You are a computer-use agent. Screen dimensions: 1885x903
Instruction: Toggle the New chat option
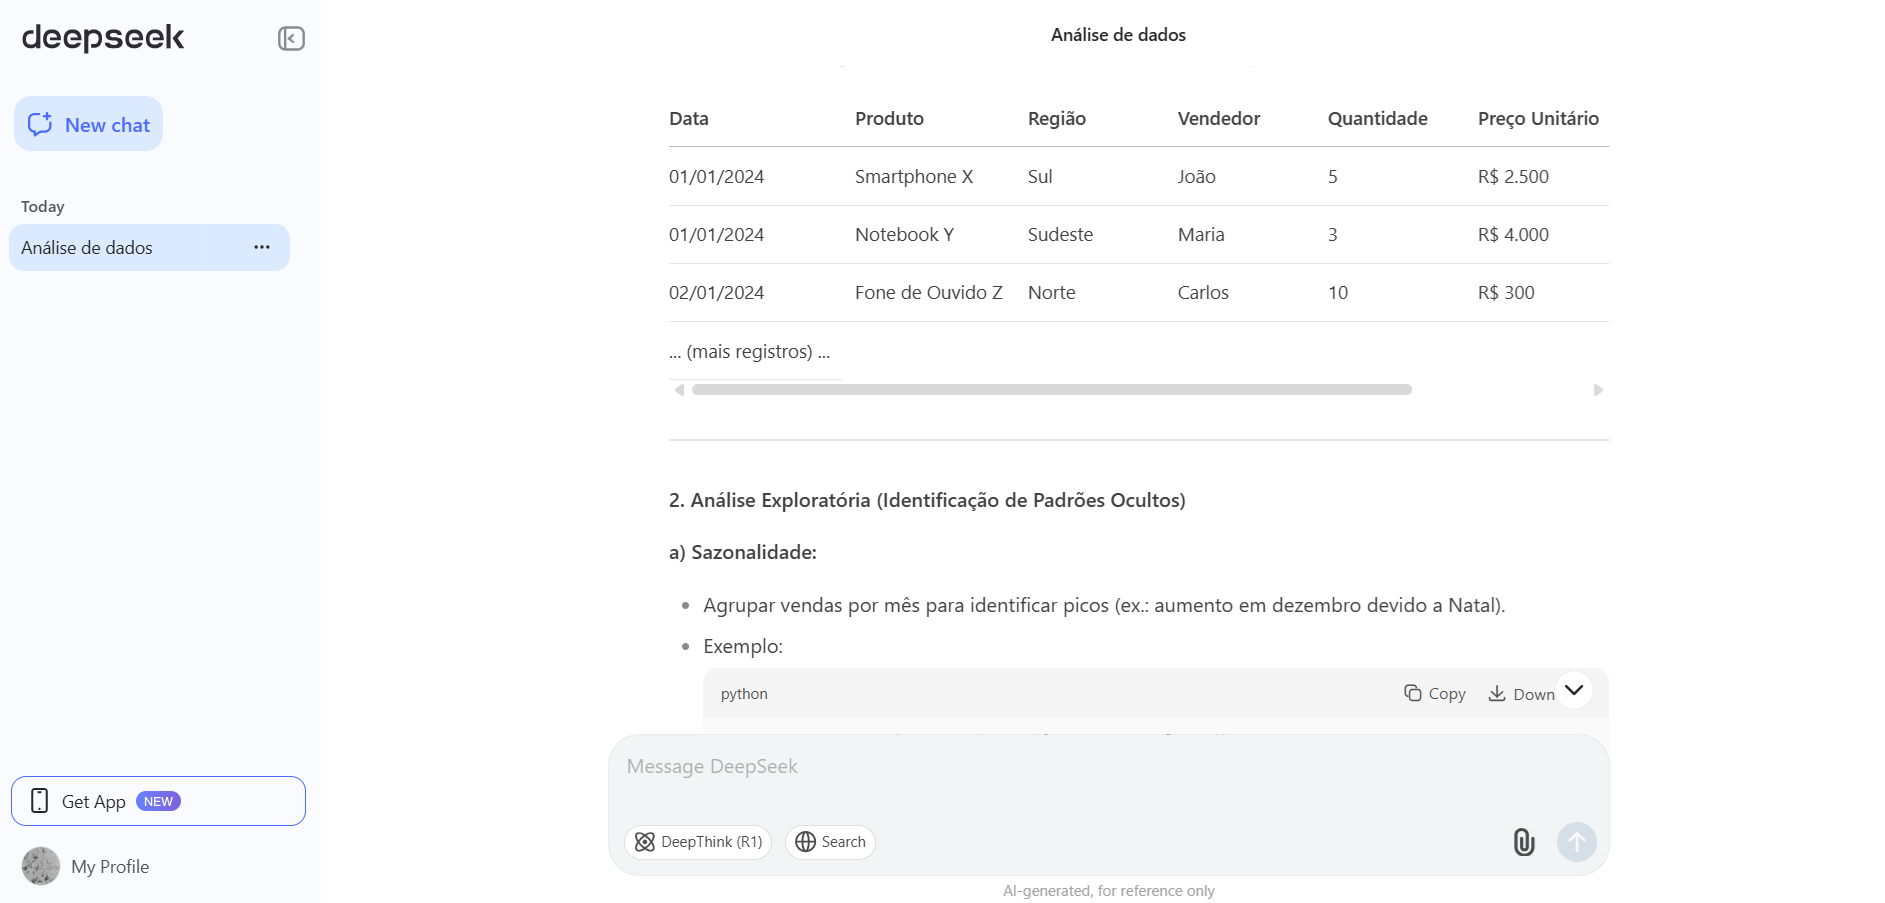click(x=88, y=124)
